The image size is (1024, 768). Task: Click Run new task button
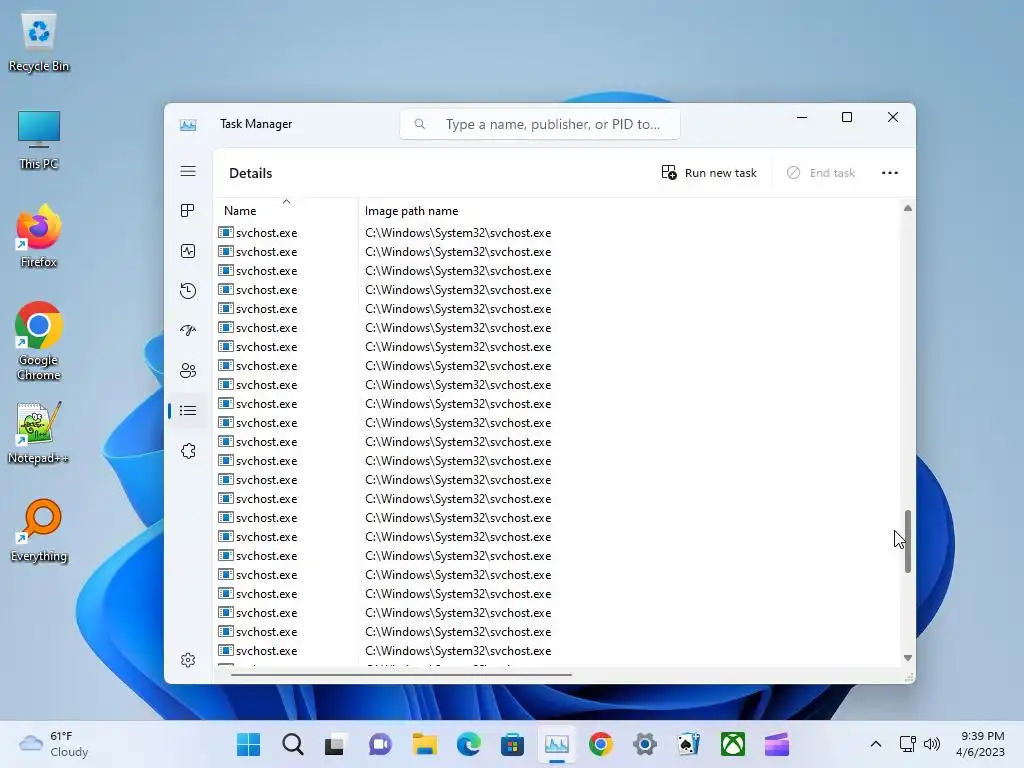(x=709, y=172)
